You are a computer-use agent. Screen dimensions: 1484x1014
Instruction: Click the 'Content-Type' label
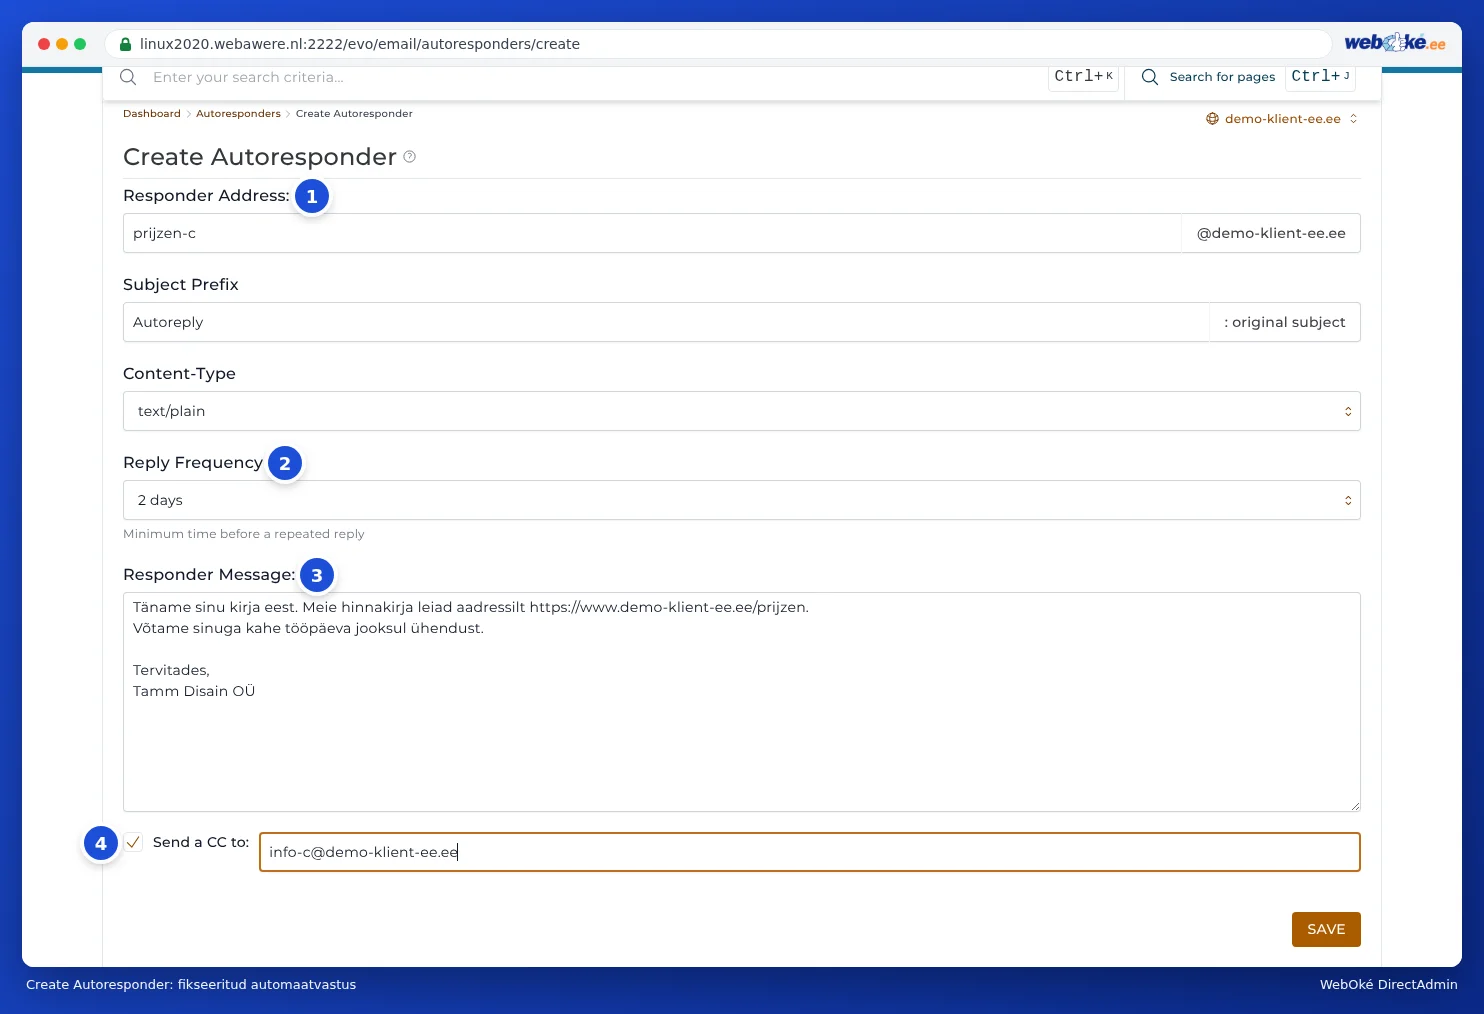(179, 374)
